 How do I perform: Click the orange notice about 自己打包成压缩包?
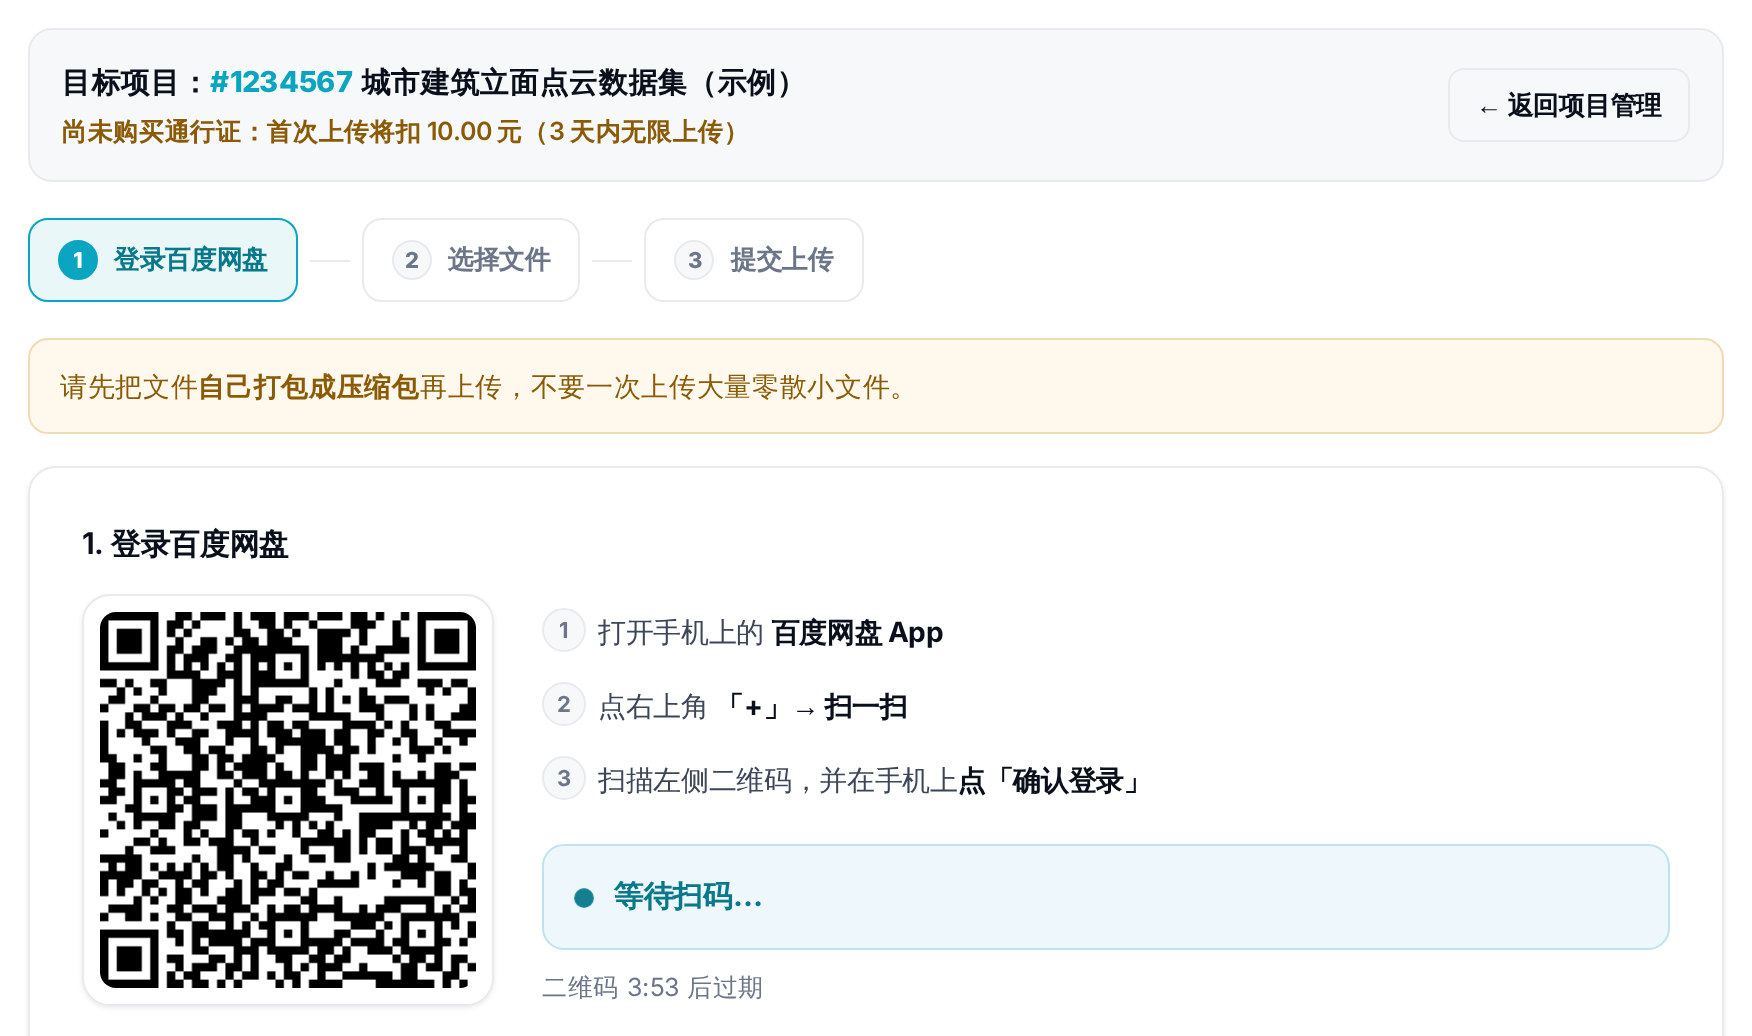[x=876, y=386]
